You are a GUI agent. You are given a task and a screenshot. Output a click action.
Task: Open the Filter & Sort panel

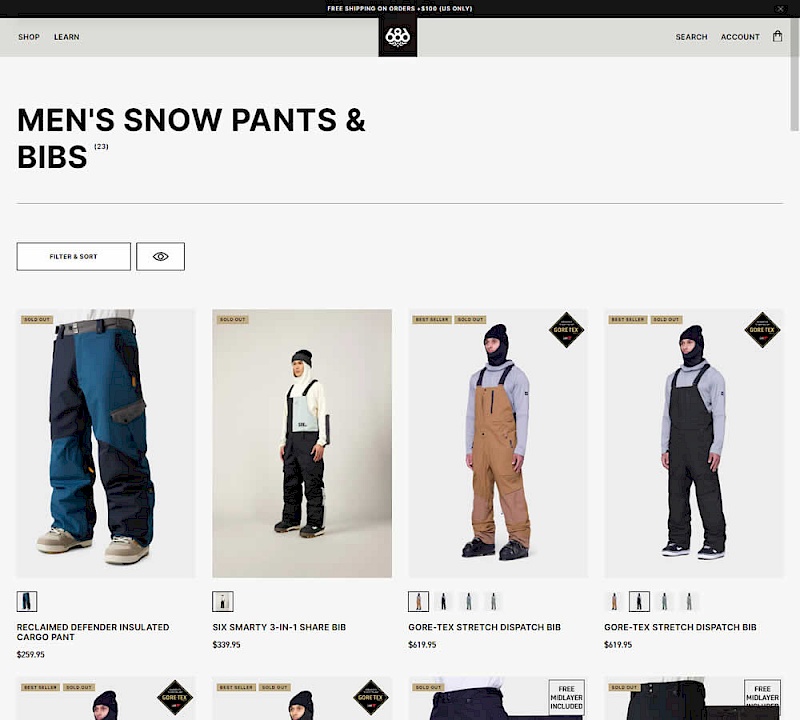73,256
